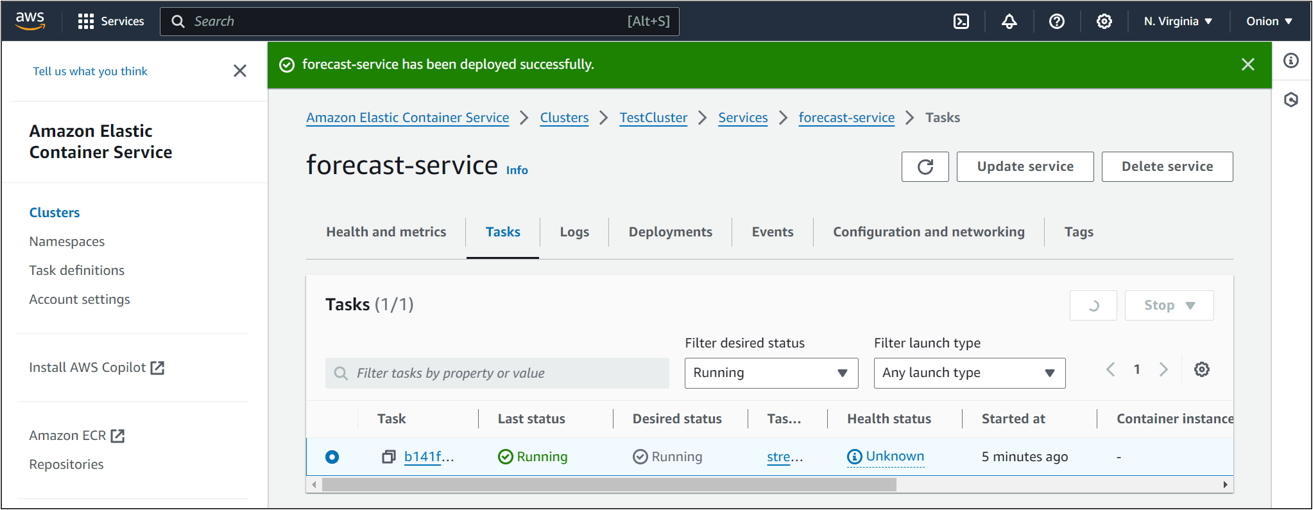Click the Update service button
1313x510 pixels.
pyautogui.click(x=1025, y=167)
